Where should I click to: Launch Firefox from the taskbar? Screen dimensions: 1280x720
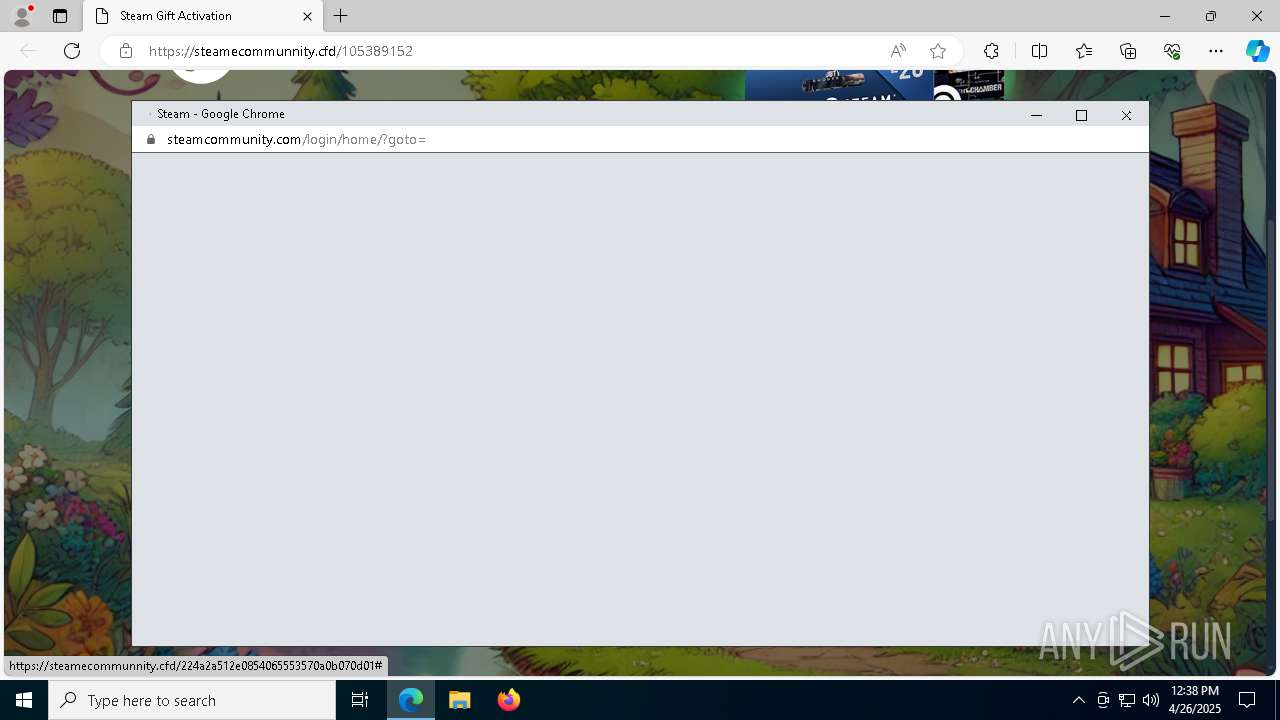tap(508, 700)
